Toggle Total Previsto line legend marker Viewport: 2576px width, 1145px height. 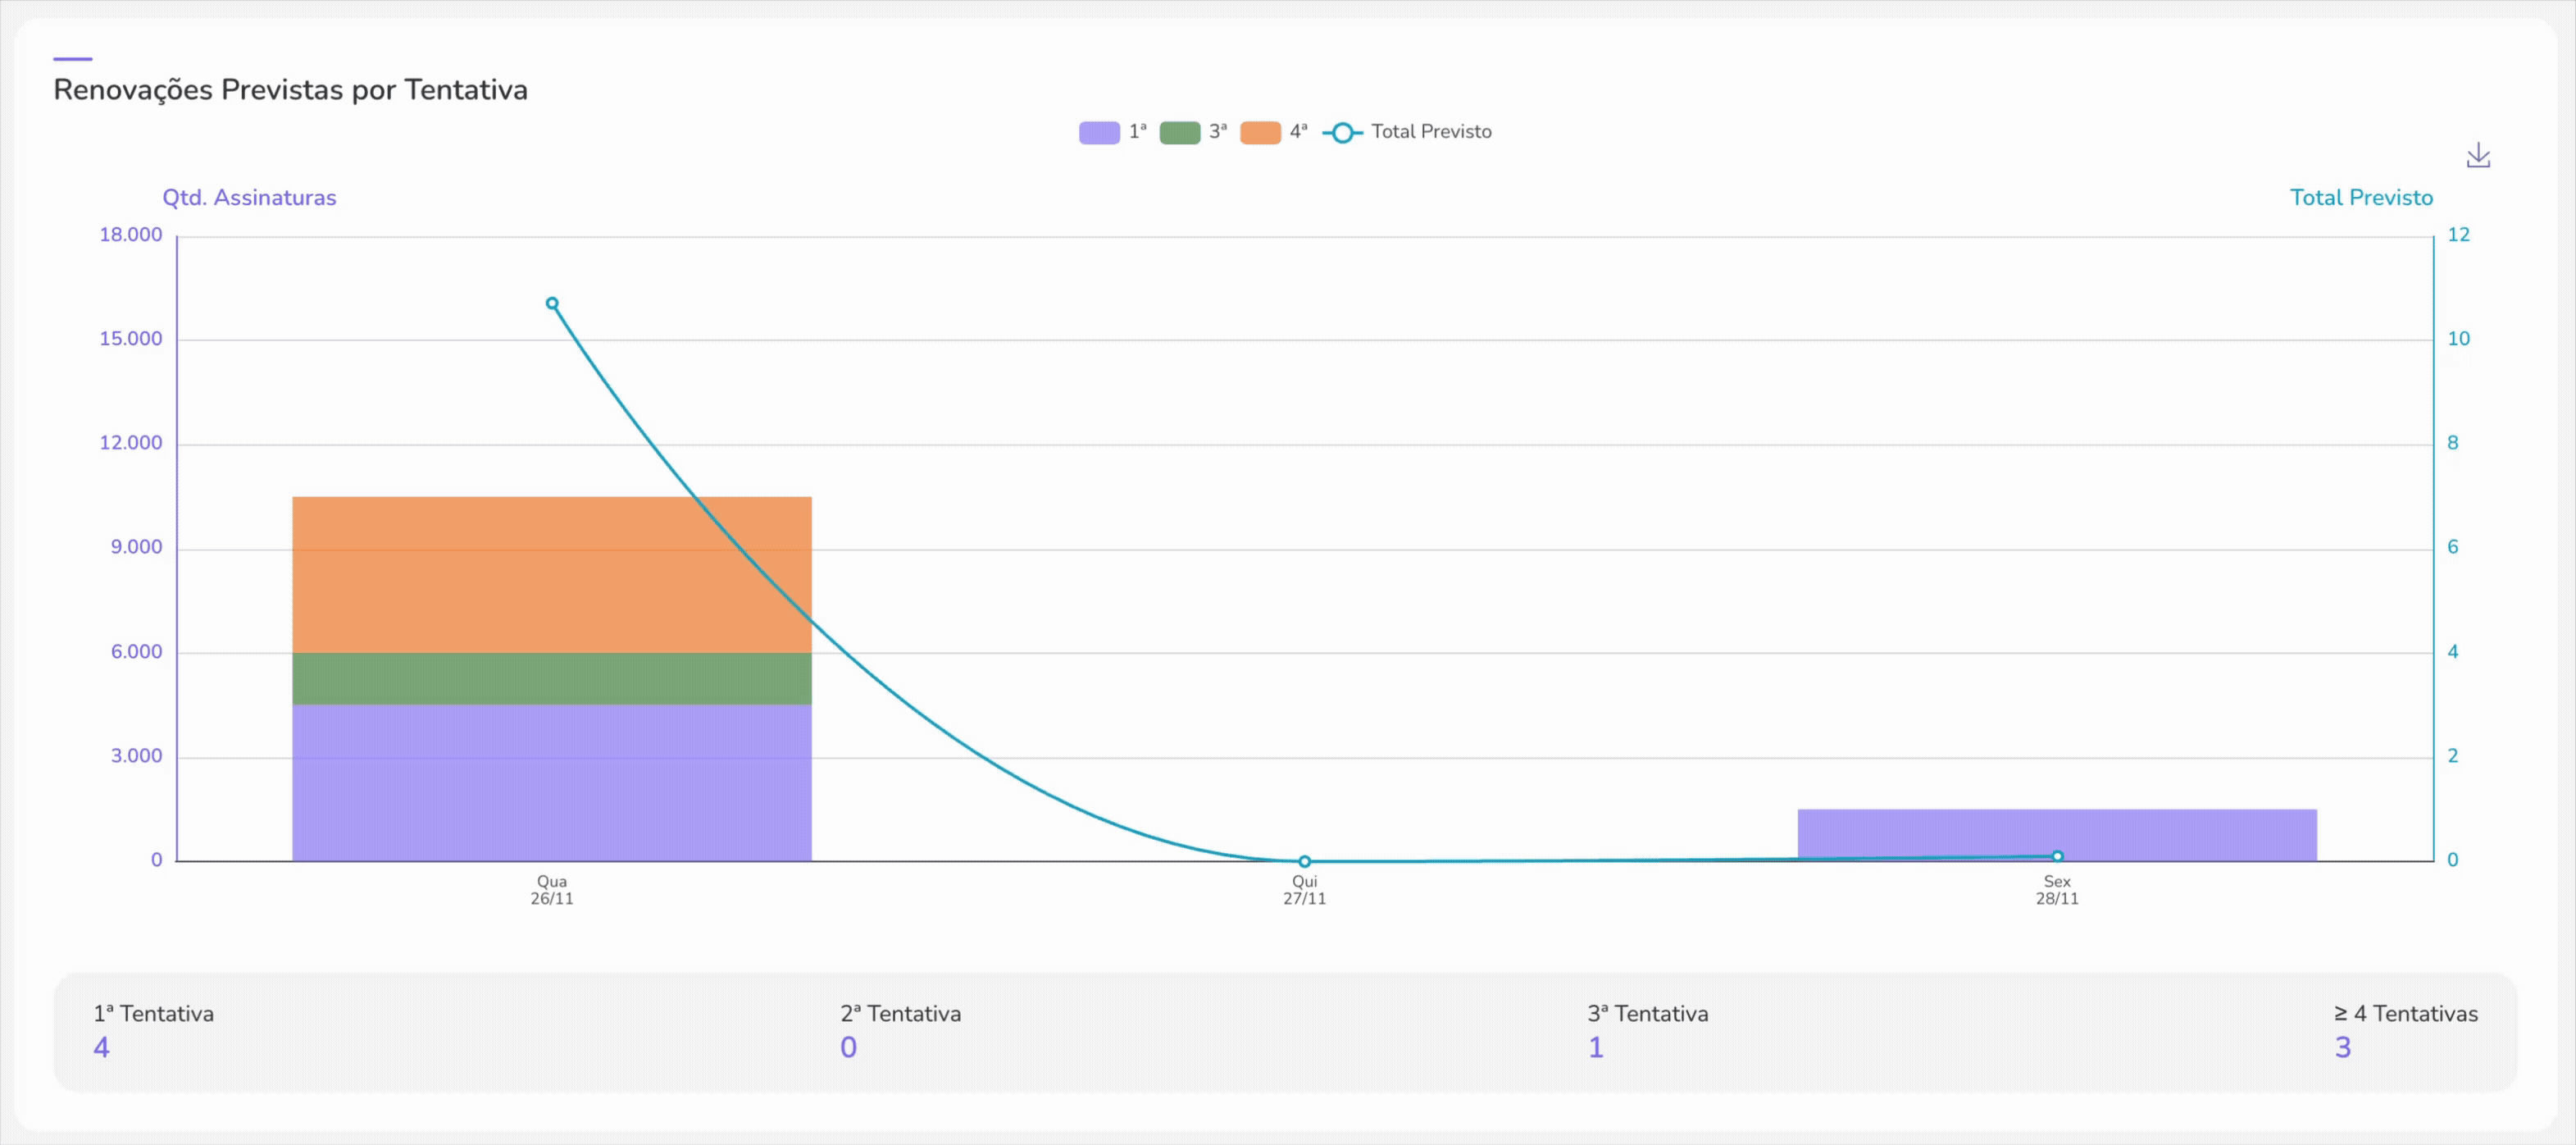(1342, 133)
